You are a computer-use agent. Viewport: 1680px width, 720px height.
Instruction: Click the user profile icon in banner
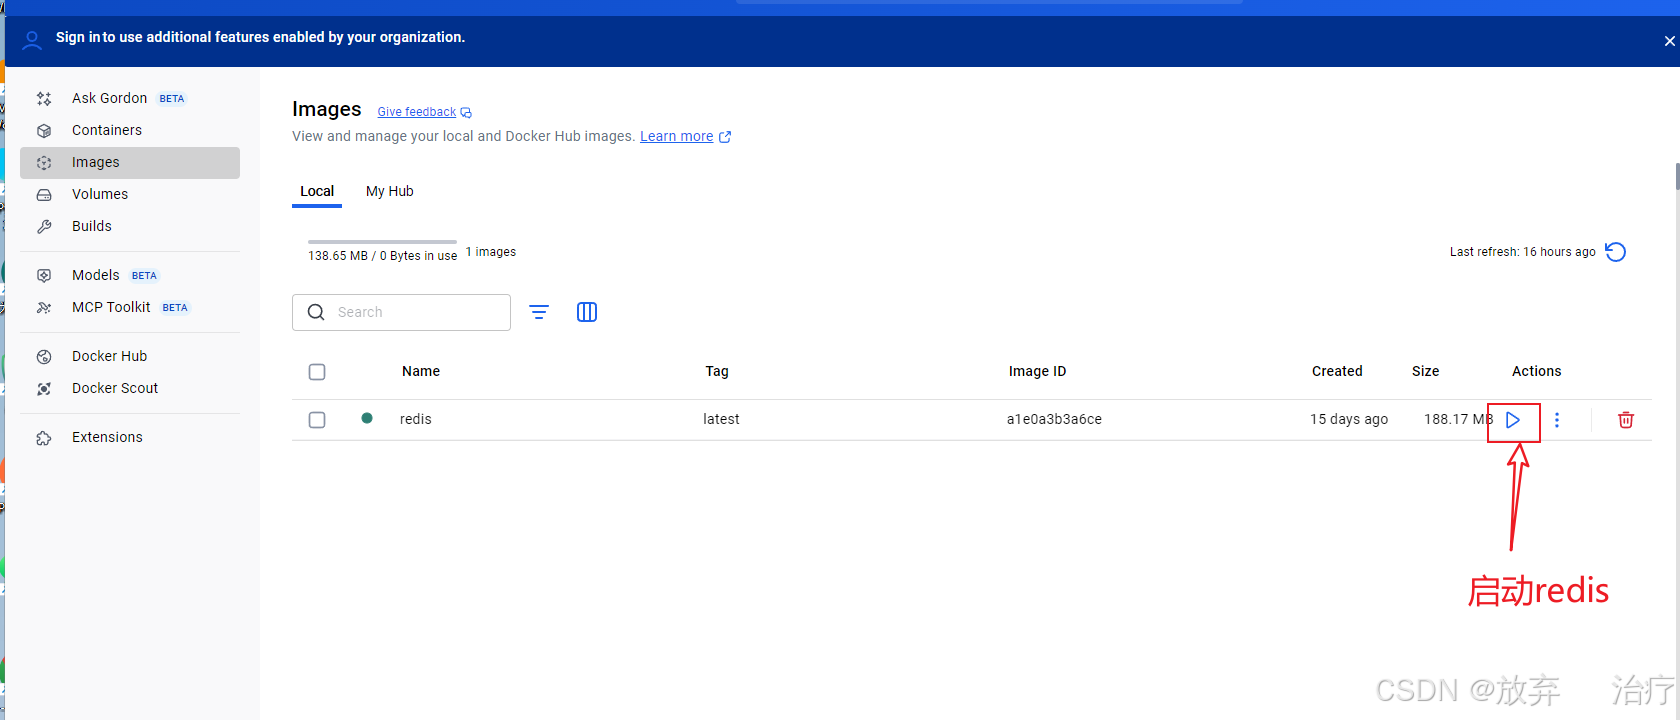(x=32, y=40)
